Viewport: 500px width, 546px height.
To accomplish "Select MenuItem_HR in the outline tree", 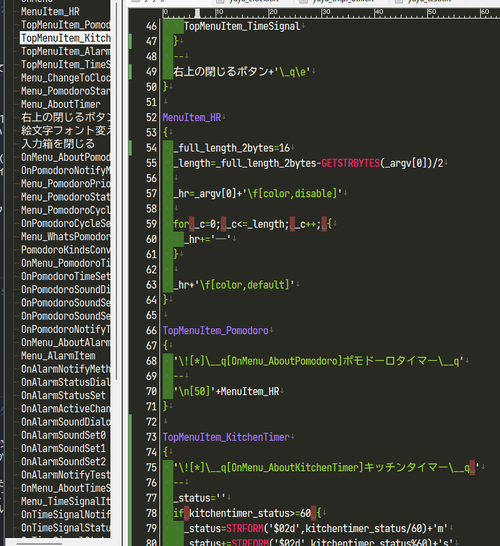I will 50,11.
